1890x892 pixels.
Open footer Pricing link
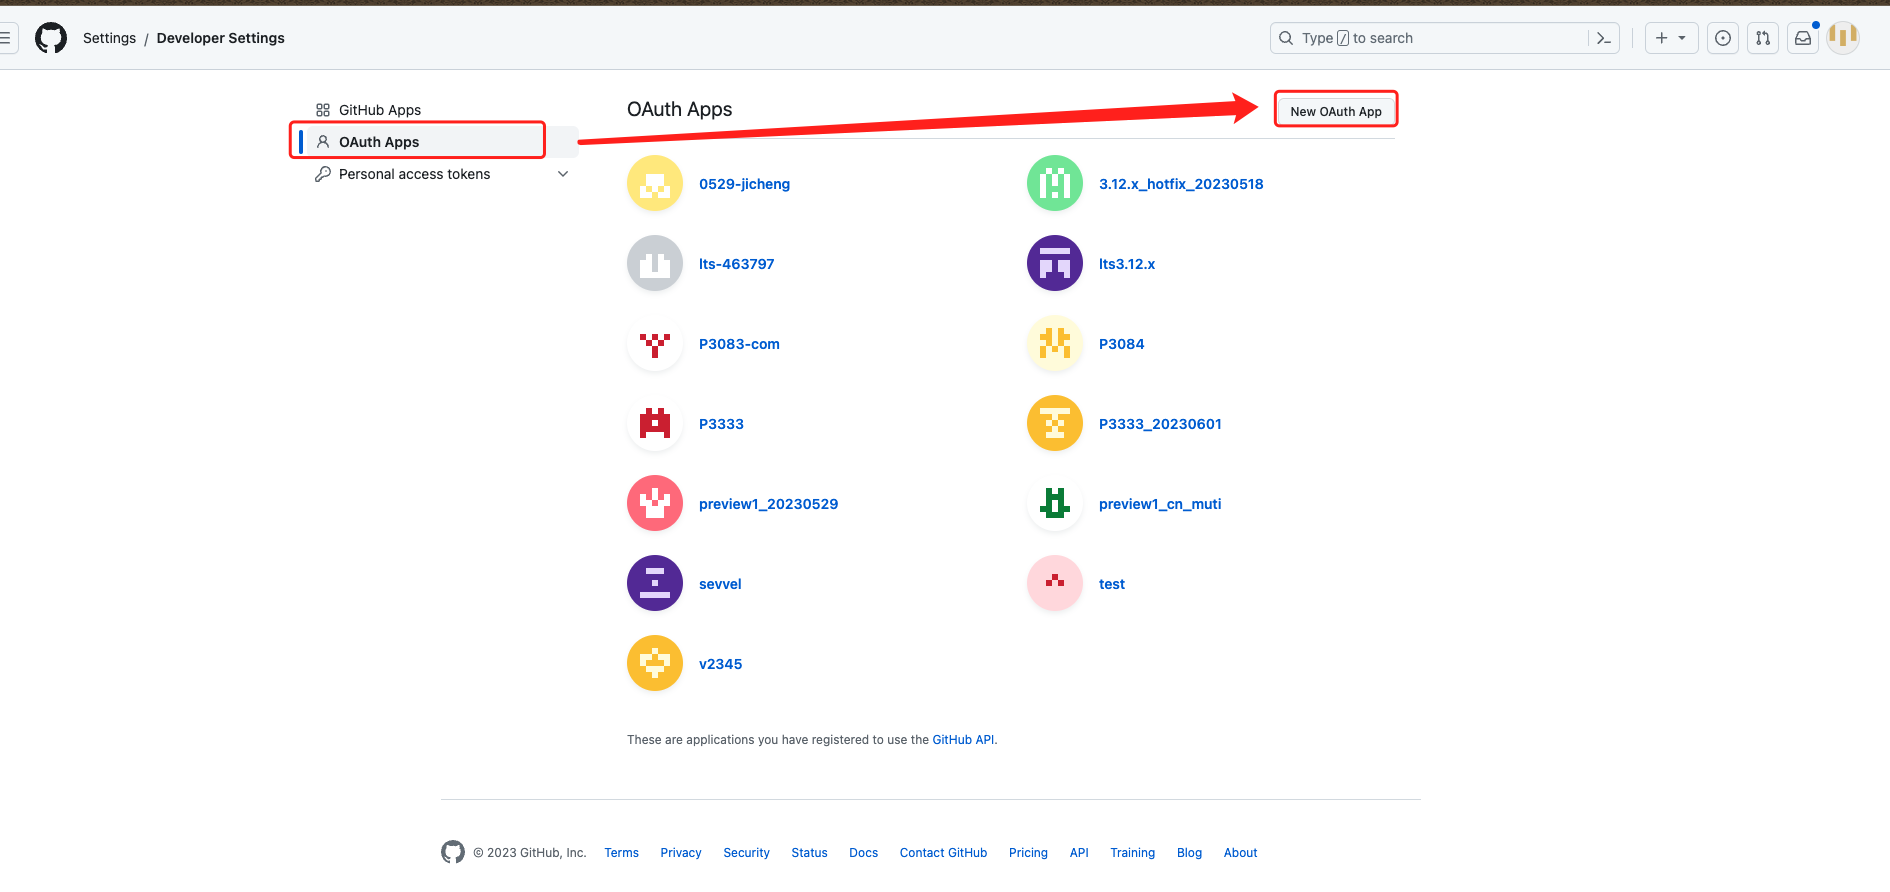pyautogui.click(x=1028, y=853)
